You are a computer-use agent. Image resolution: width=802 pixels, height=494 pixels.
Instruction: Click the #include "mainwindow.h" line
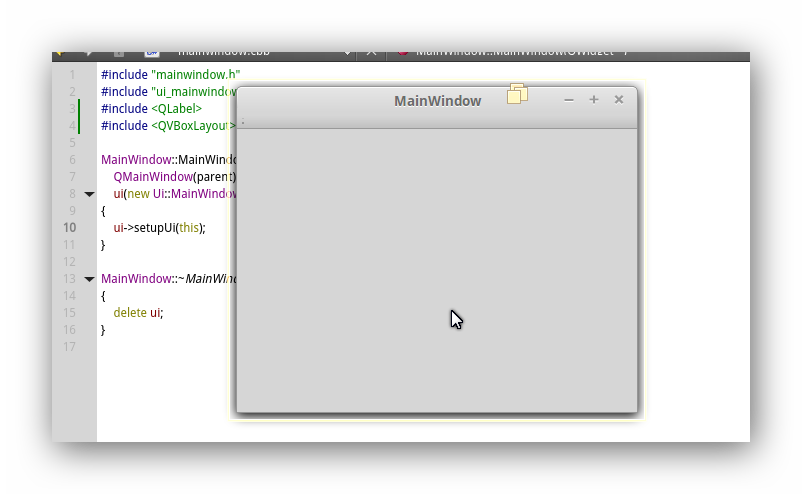[170, 75]
